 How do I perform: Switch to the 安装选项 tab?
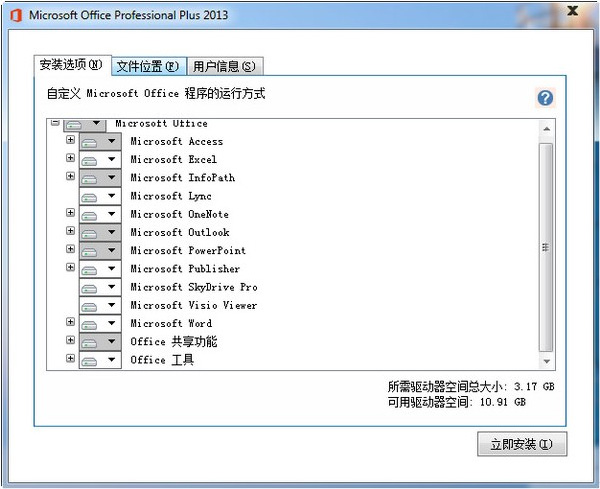click(x=72, y=65)
